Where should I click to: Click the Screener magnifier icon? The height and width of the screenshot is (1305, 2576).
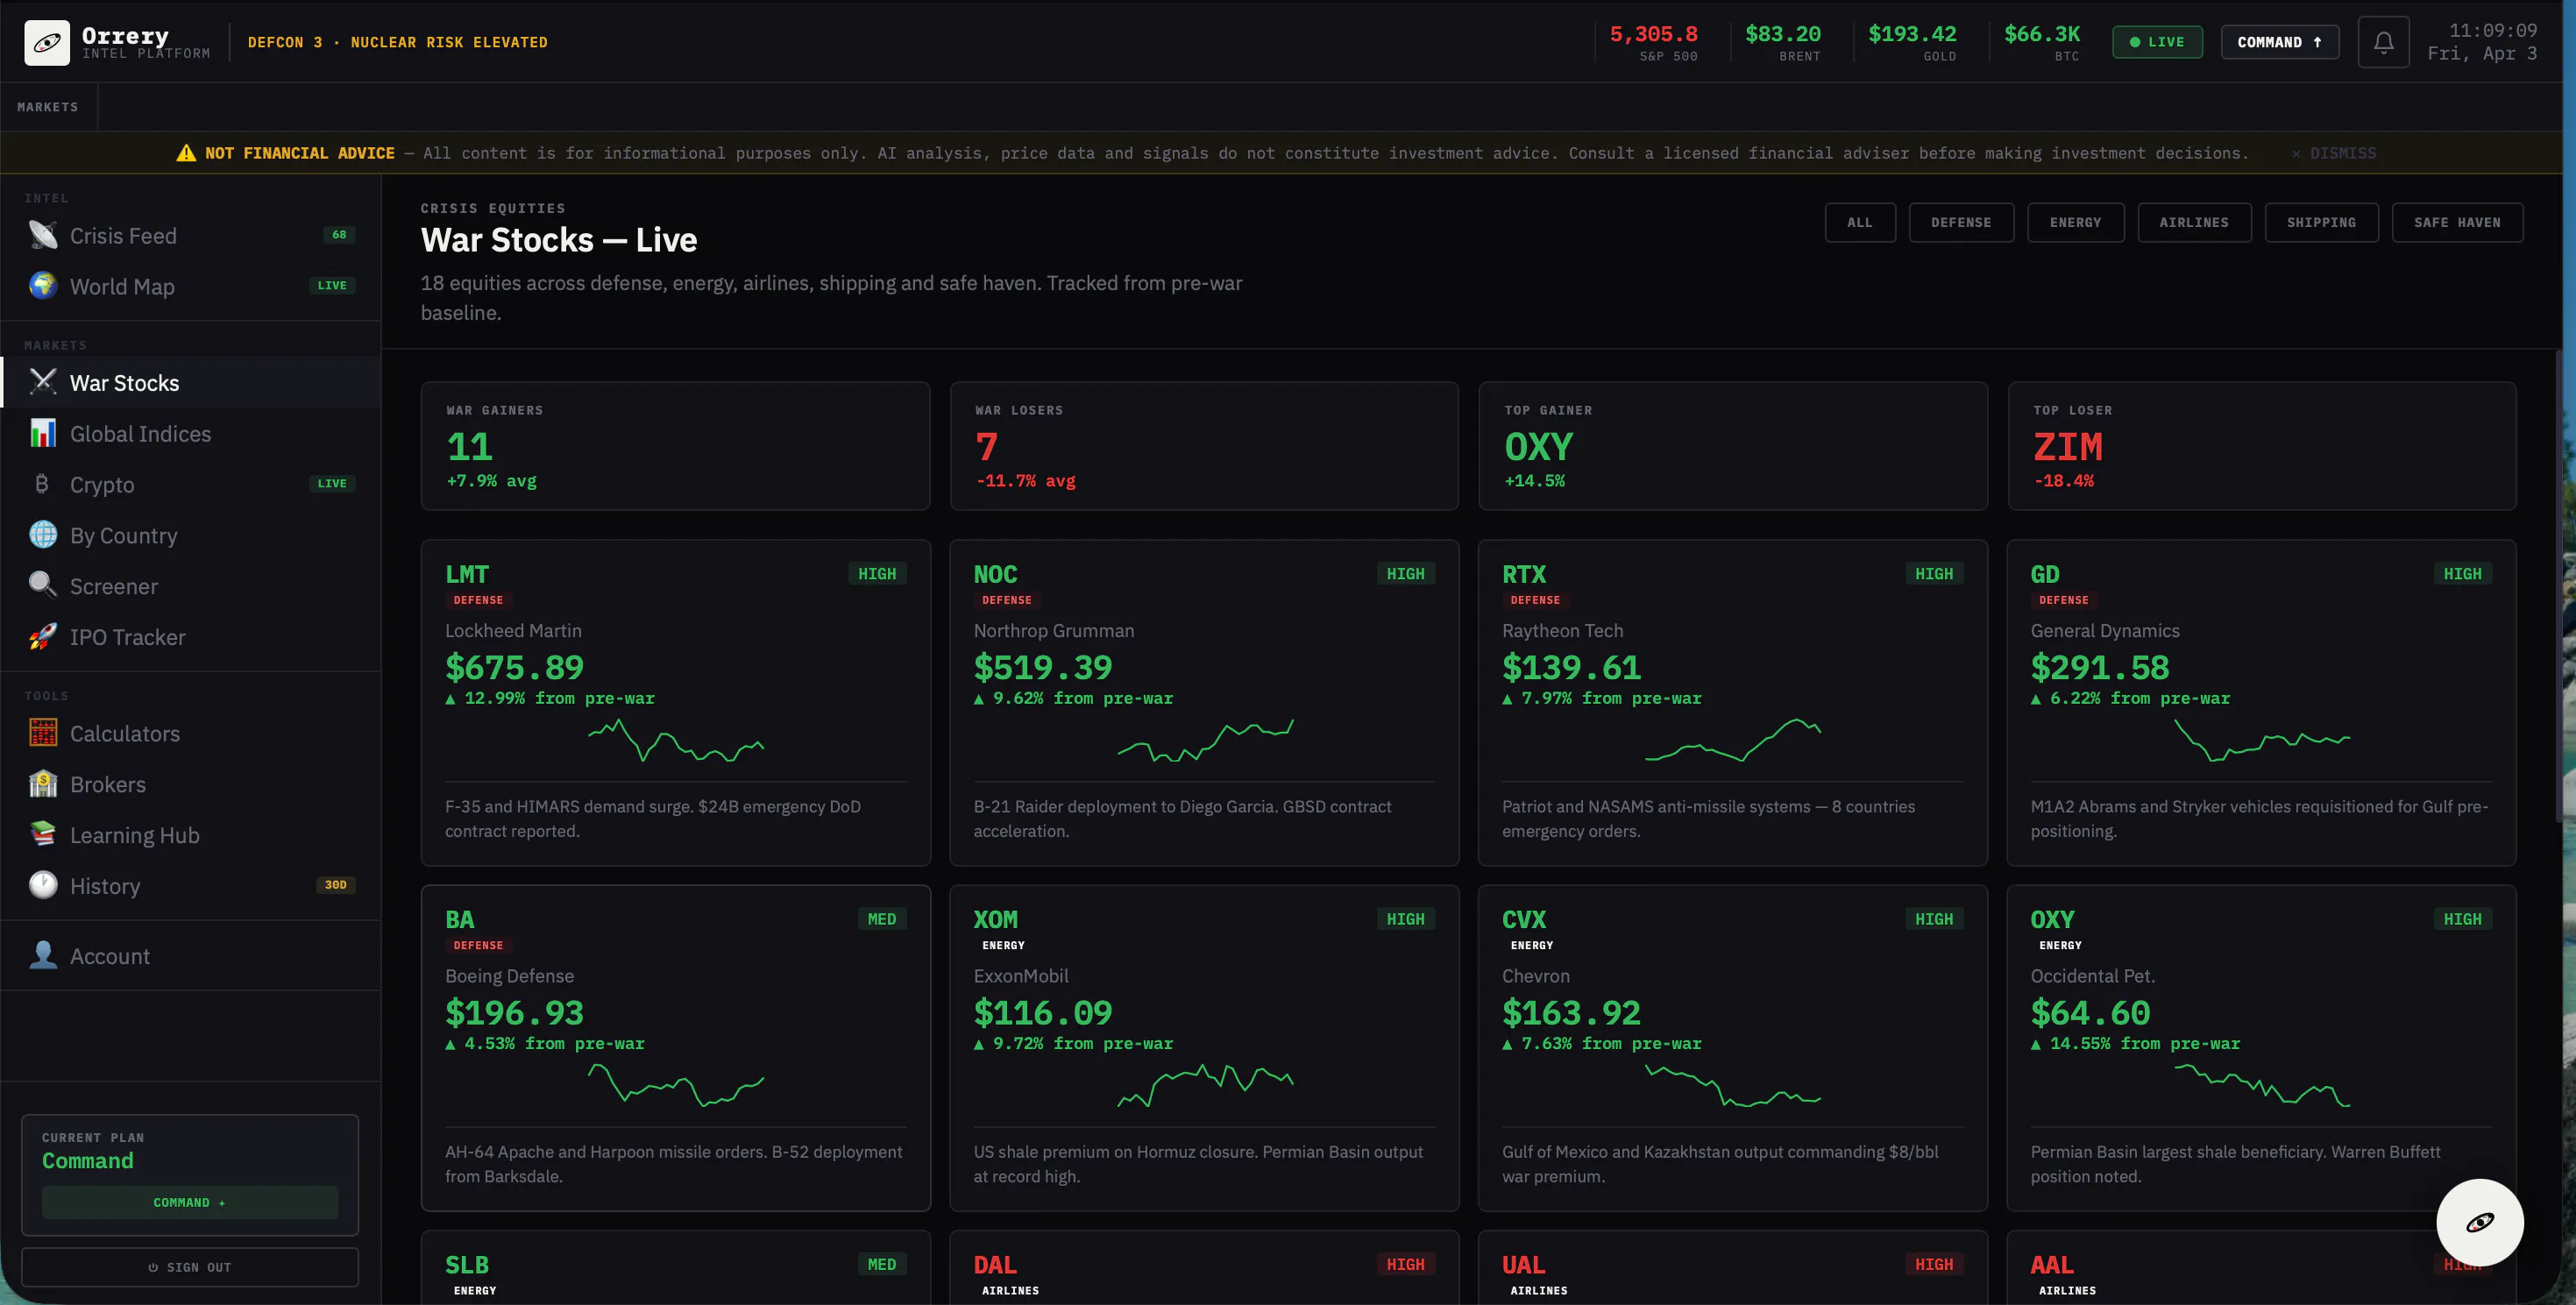pos(43,586)
